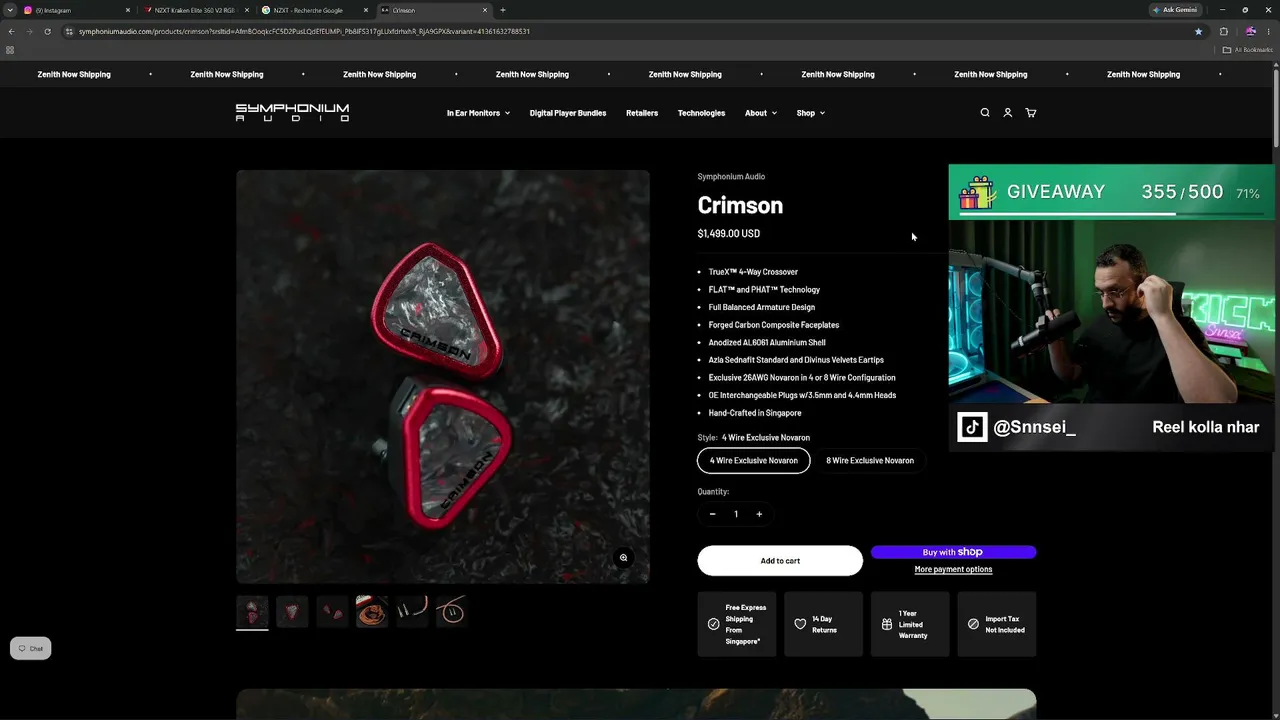This screenshot has height=720, width=1280.
Task: Click the @Snnsei_ handle text
Action: point(1035,428)
